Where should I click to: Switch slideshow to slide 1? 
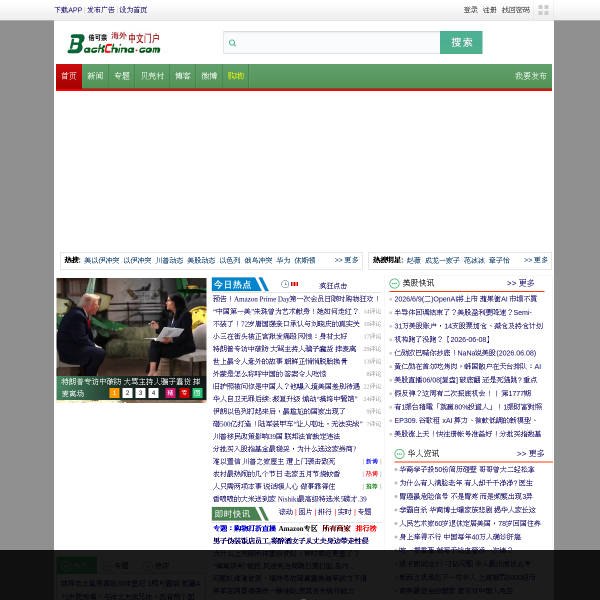114,393
